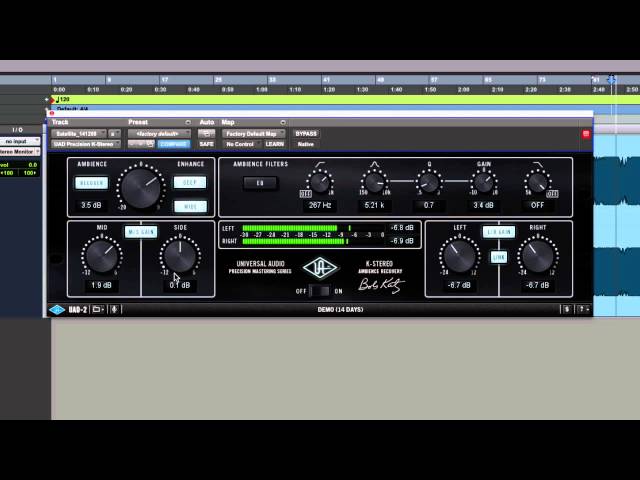The image size is (640, 480).
Task: Click the round button beside the Map label
Action: click(282, 122)
